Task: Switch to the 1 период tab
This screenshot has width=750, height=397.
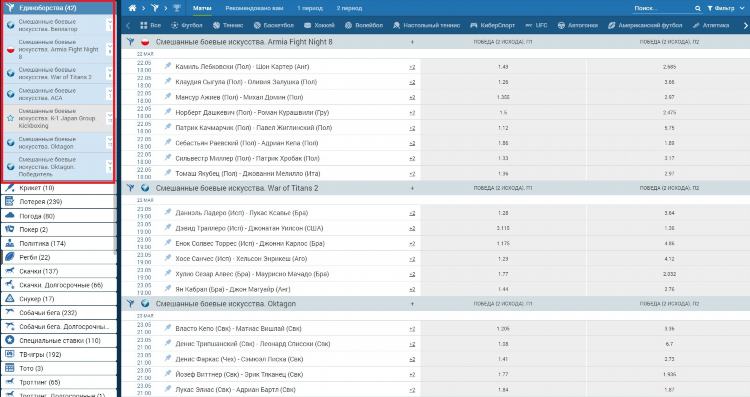Action: (x=310, y=8)
